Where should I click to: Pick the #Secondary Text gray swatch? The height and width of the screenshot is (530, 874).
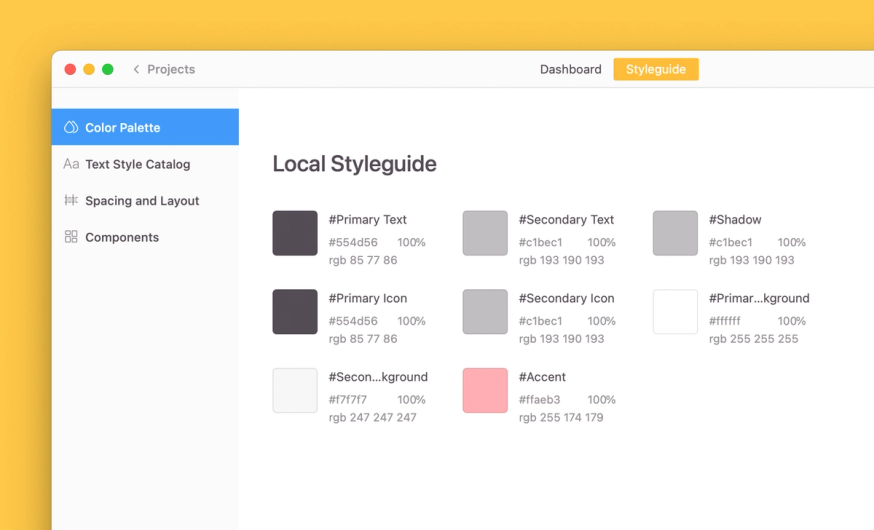coord(485,233)
